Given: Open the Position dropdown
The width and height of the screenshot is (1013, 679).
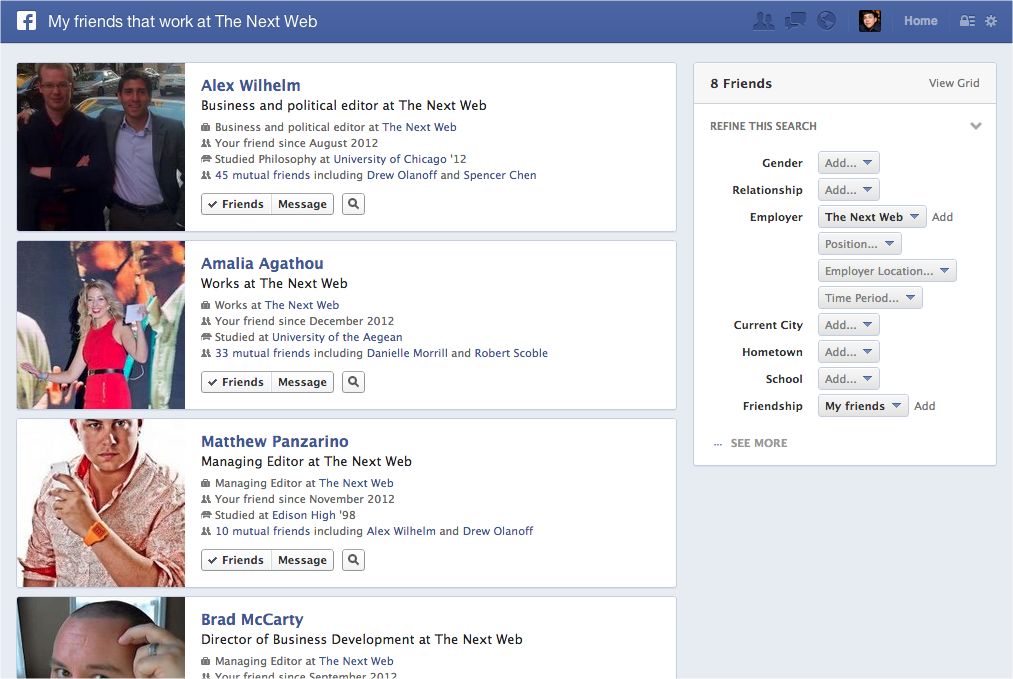Looking at the screenshot, I should 859,244.
